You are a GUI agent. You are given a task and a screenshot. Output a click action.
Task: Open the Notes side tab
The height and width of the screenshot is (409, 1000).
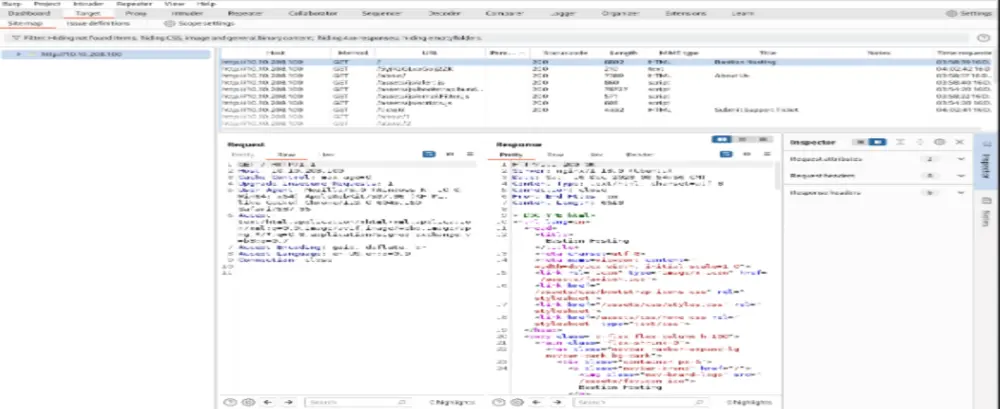986,211
